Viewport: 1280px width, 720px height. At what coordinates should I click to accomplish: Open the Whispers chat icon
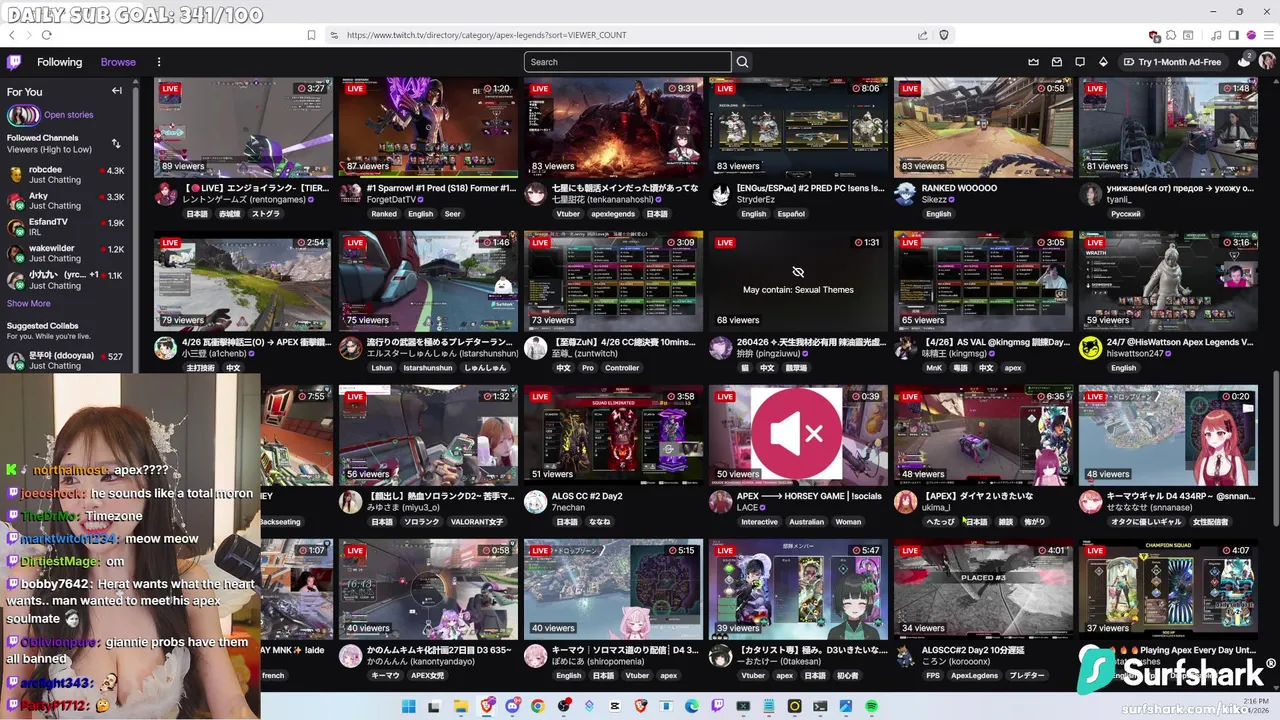point(1080,62)
